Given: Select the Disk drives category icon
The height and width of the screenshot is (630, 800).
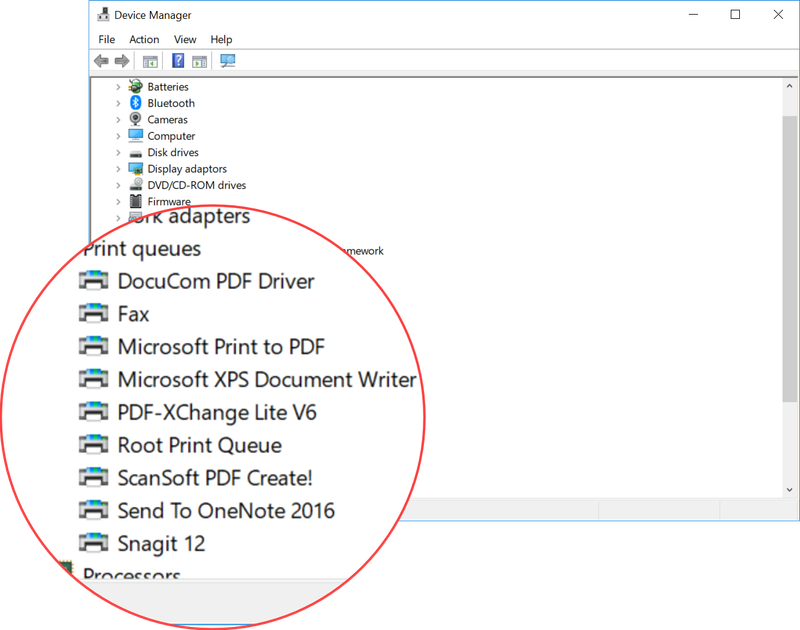Looking at the screenshot, I should pos(135,153).
